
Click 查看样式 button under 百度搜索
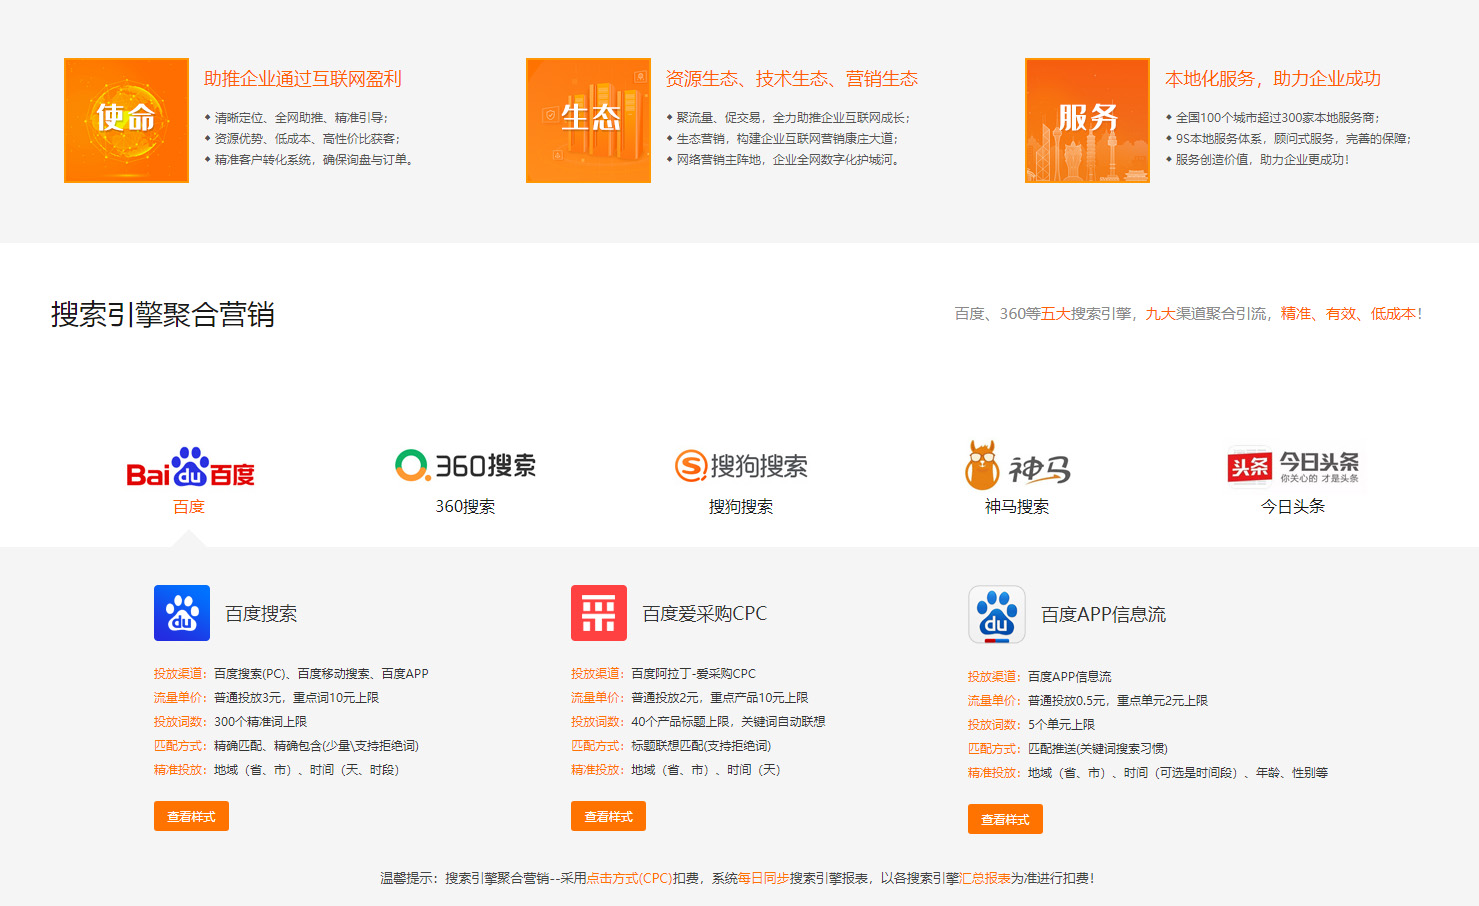click(191, 815)
